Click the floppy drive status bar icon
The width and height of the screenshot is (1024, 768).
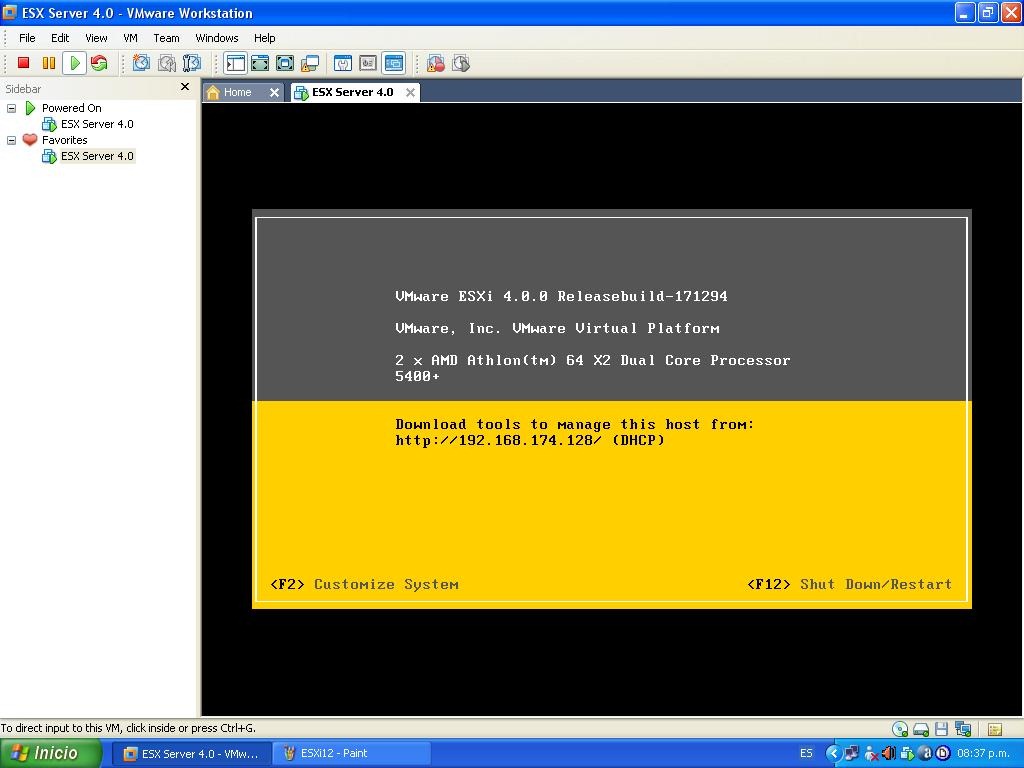click(941, 729)
